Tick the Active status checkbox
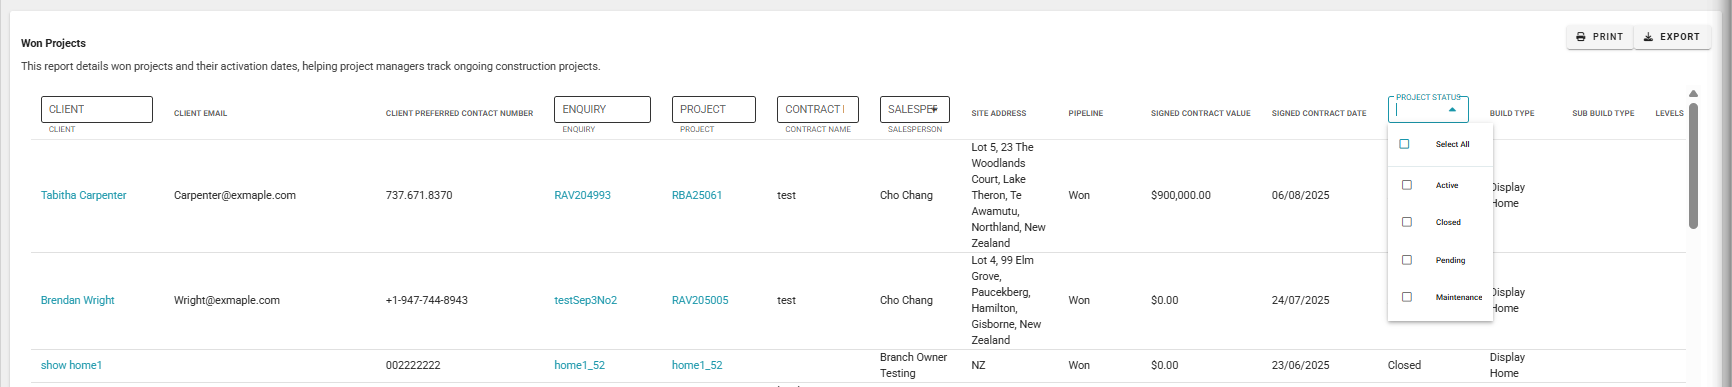The image size is (1732, 387). click(x=1407, y=185)
